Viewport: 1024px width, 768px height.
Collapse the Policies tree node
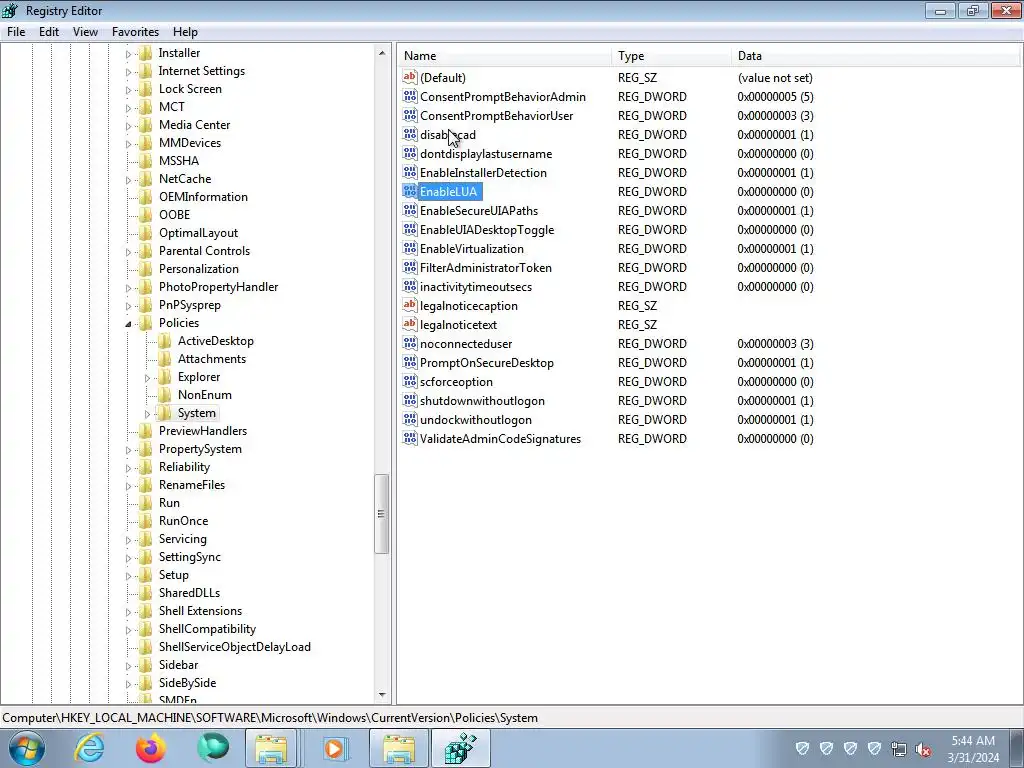click(x=128, y=323)
